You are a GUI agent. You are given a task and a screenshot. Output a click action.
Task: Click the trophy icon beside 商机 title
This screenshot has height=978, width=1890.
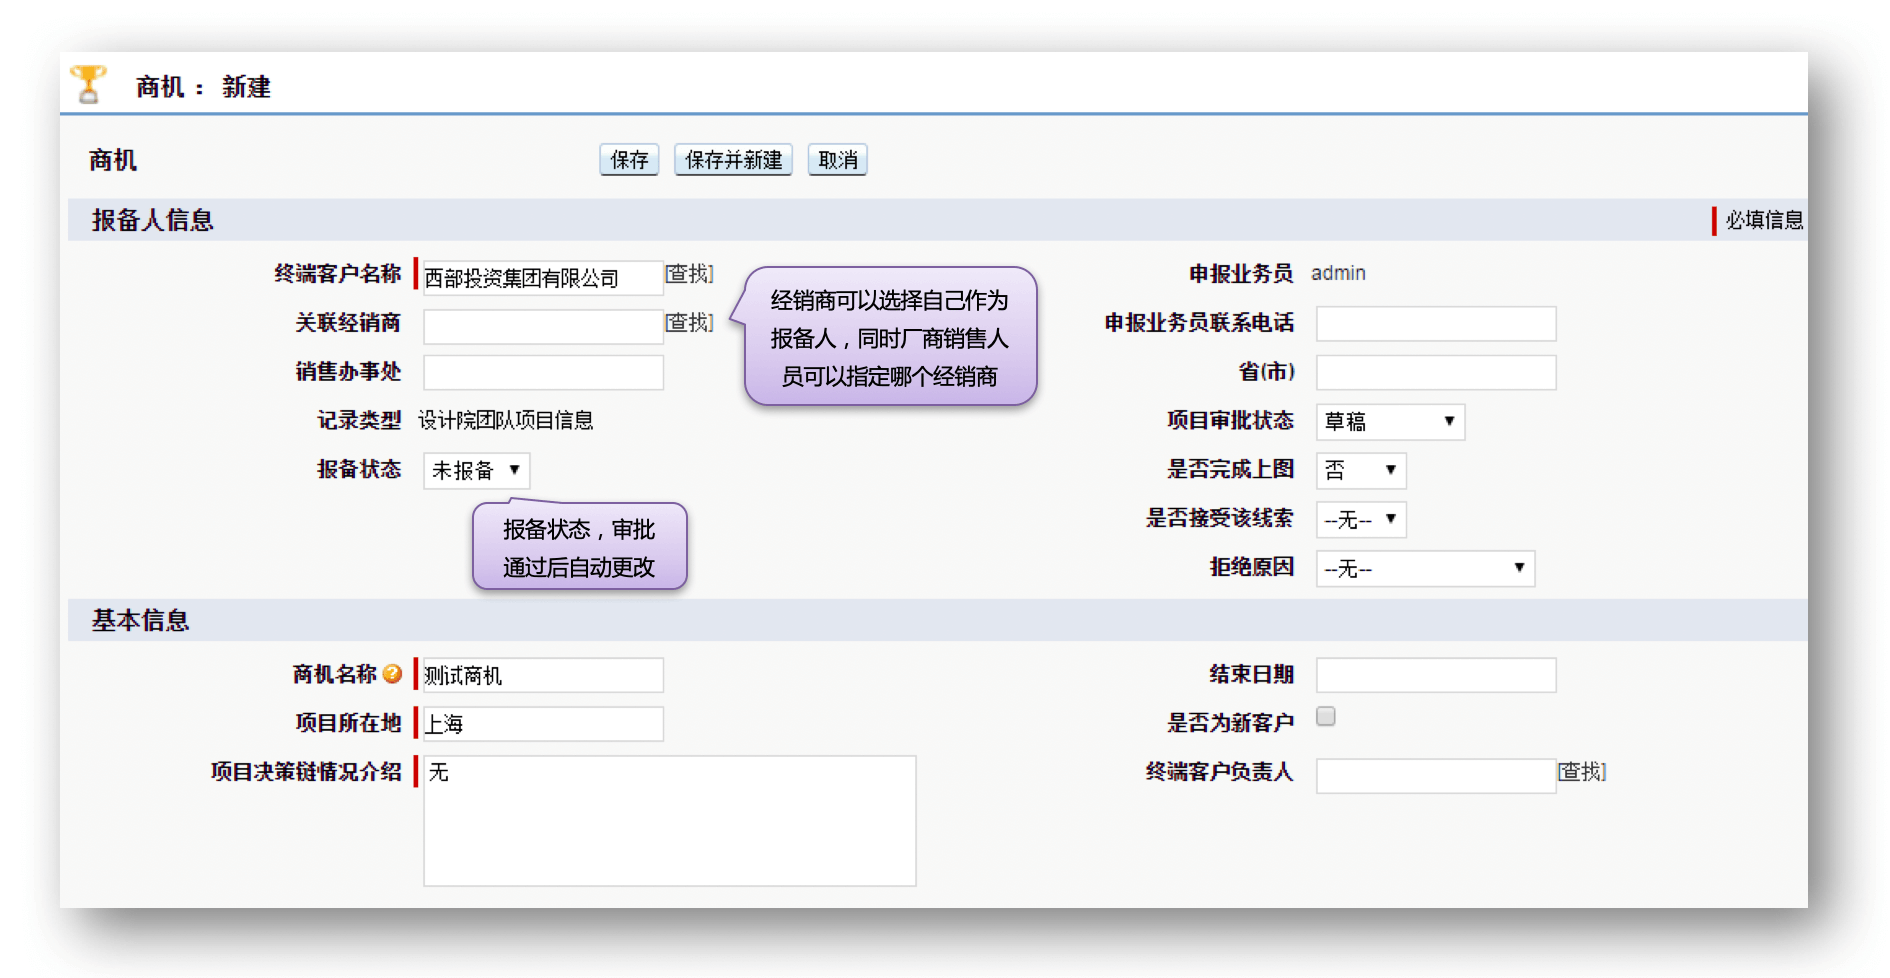coord(88,85)
